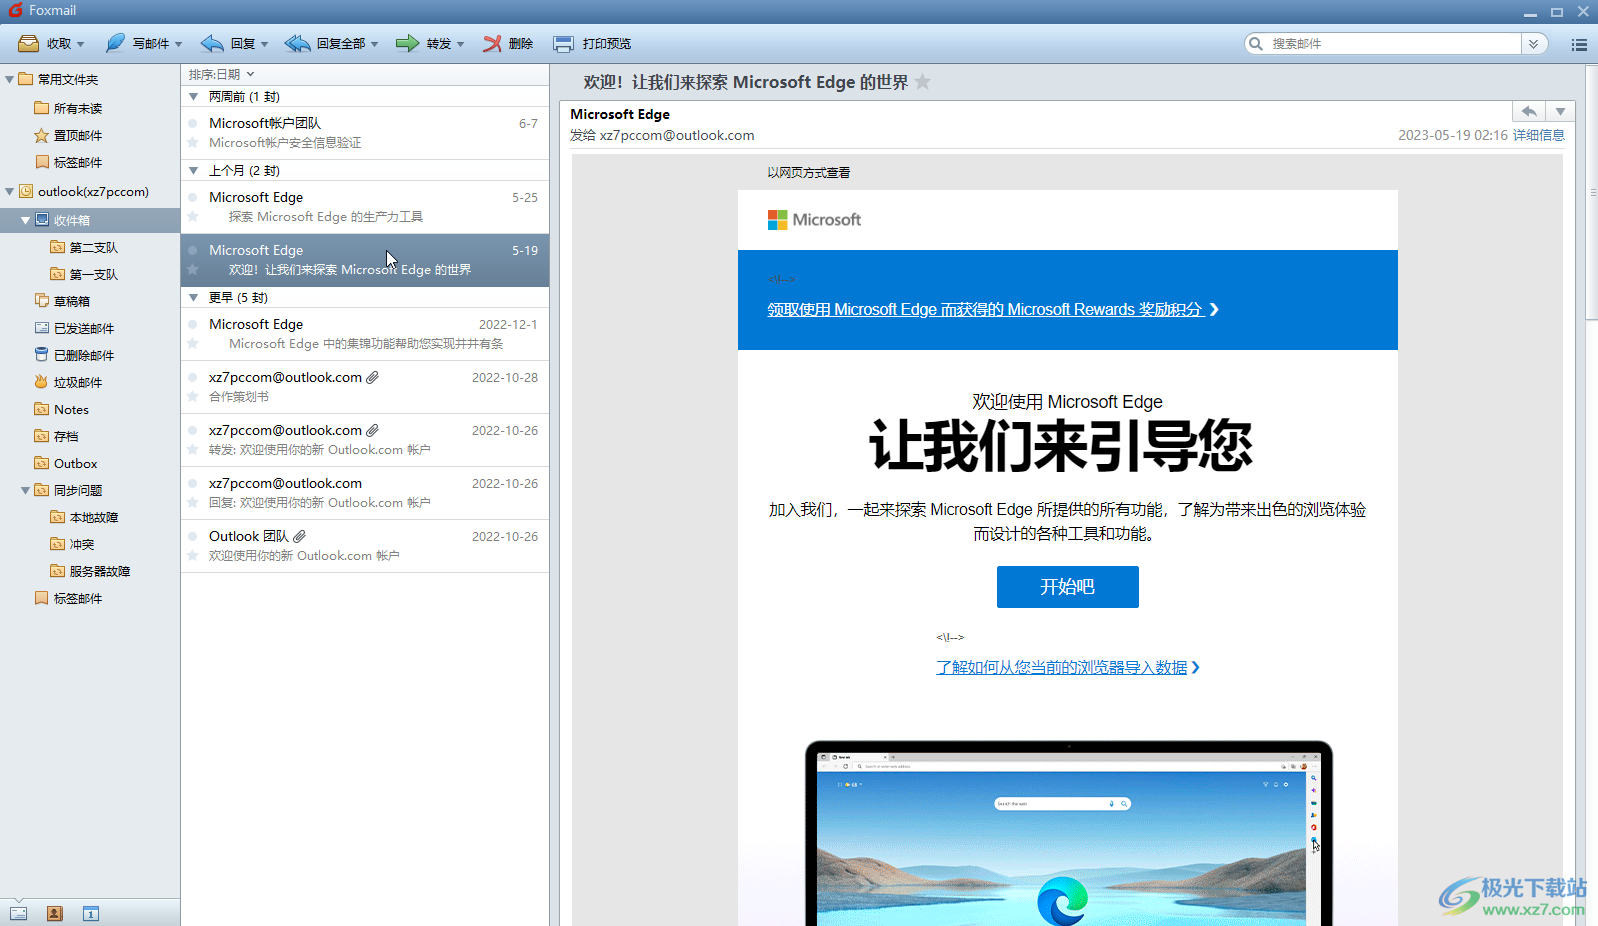
Task: Click the 收取 receive mail icon
Action: [x=29, y=43]
